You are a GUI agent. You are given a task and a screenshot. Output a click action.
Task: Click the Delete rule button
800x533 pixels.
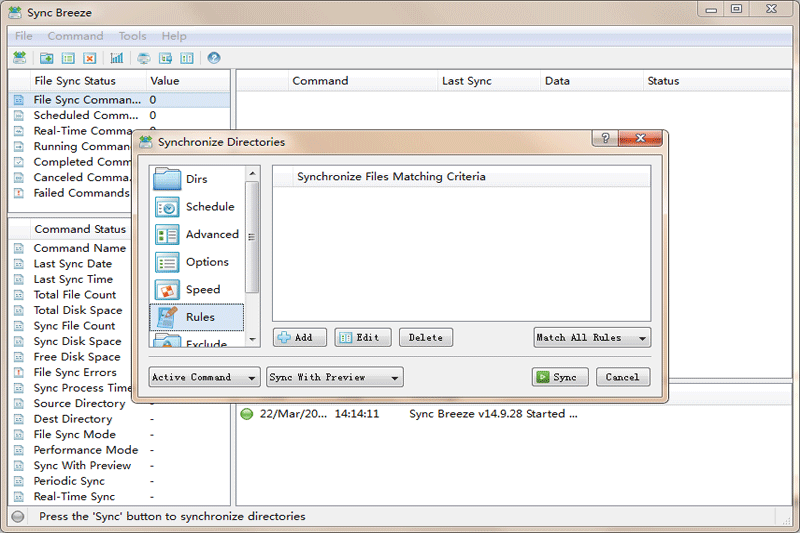coord(426,338)
